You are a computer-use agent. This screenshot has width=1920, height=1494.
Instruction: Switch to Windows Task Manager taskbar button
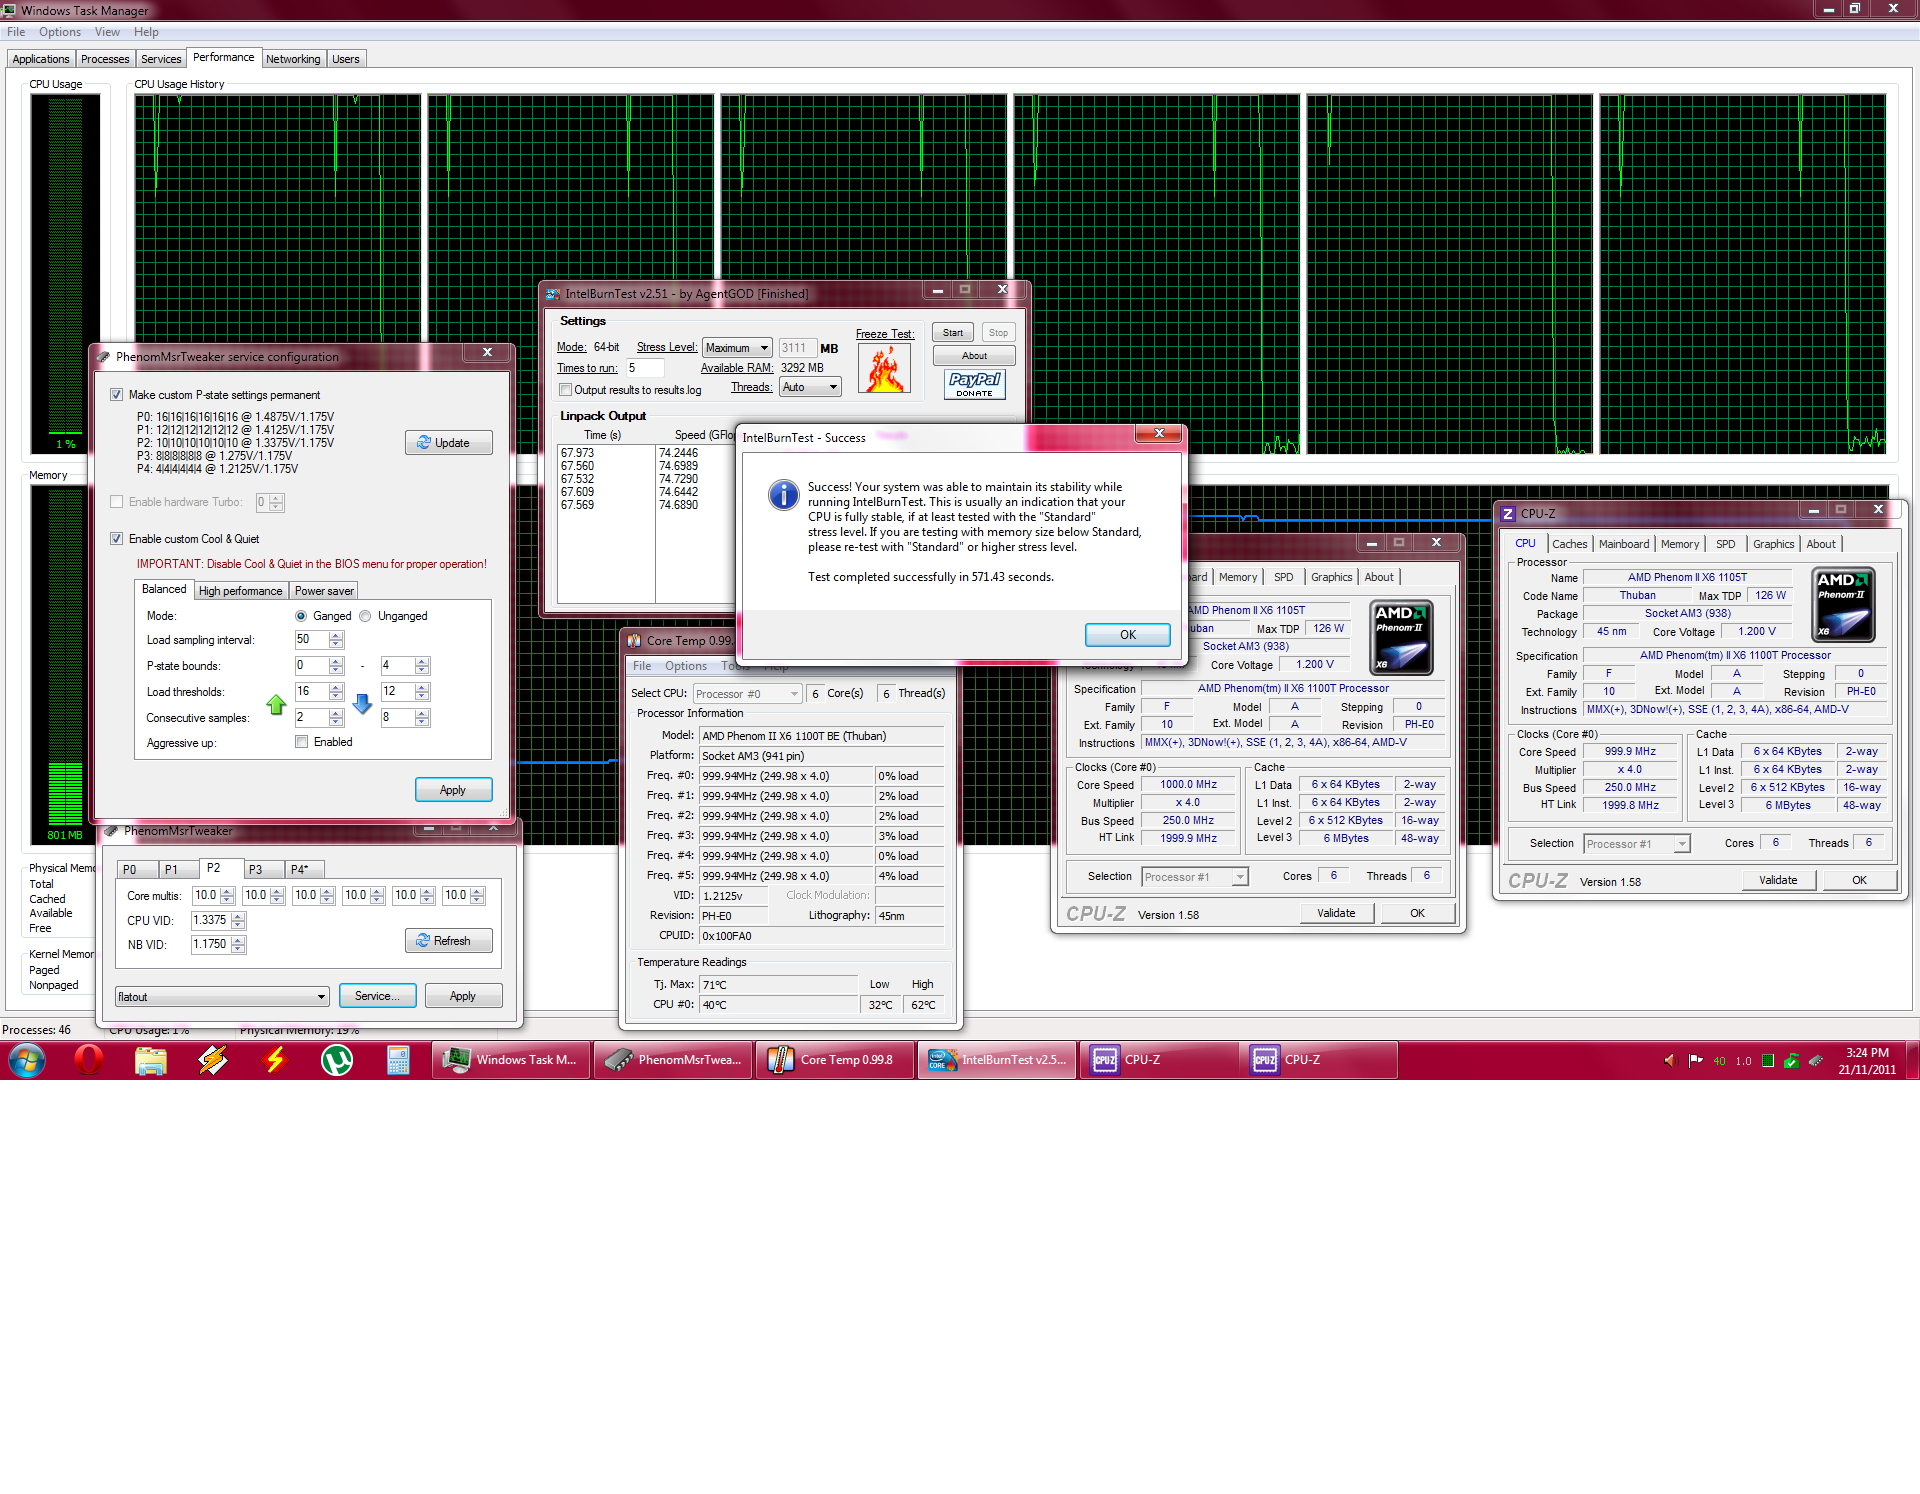pyautogui.click(x=511, y=1060)
